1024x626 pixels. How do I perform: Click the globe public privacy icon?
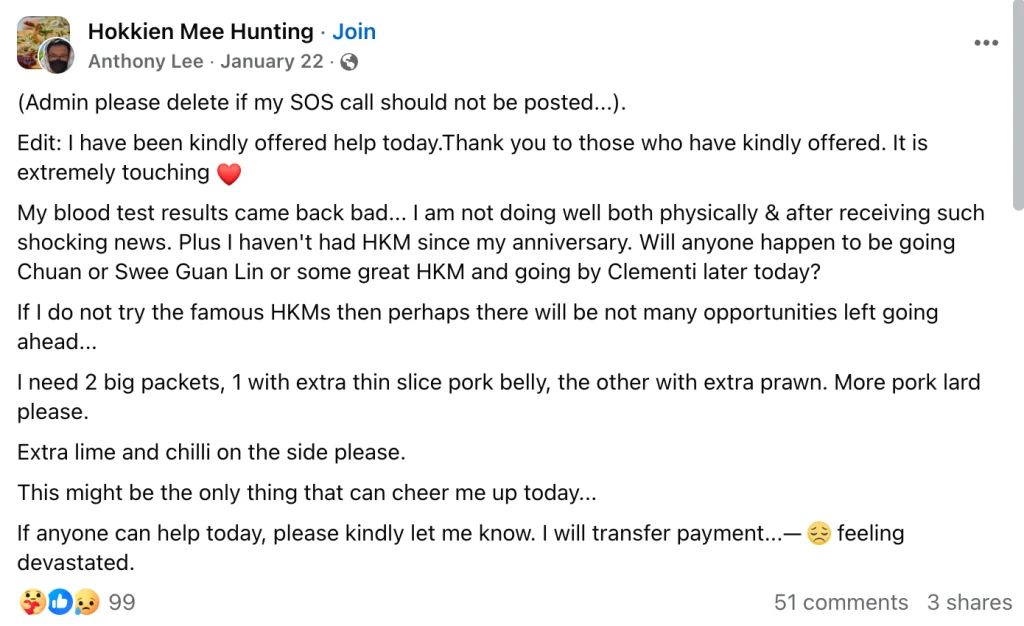[x=349, y=62]
